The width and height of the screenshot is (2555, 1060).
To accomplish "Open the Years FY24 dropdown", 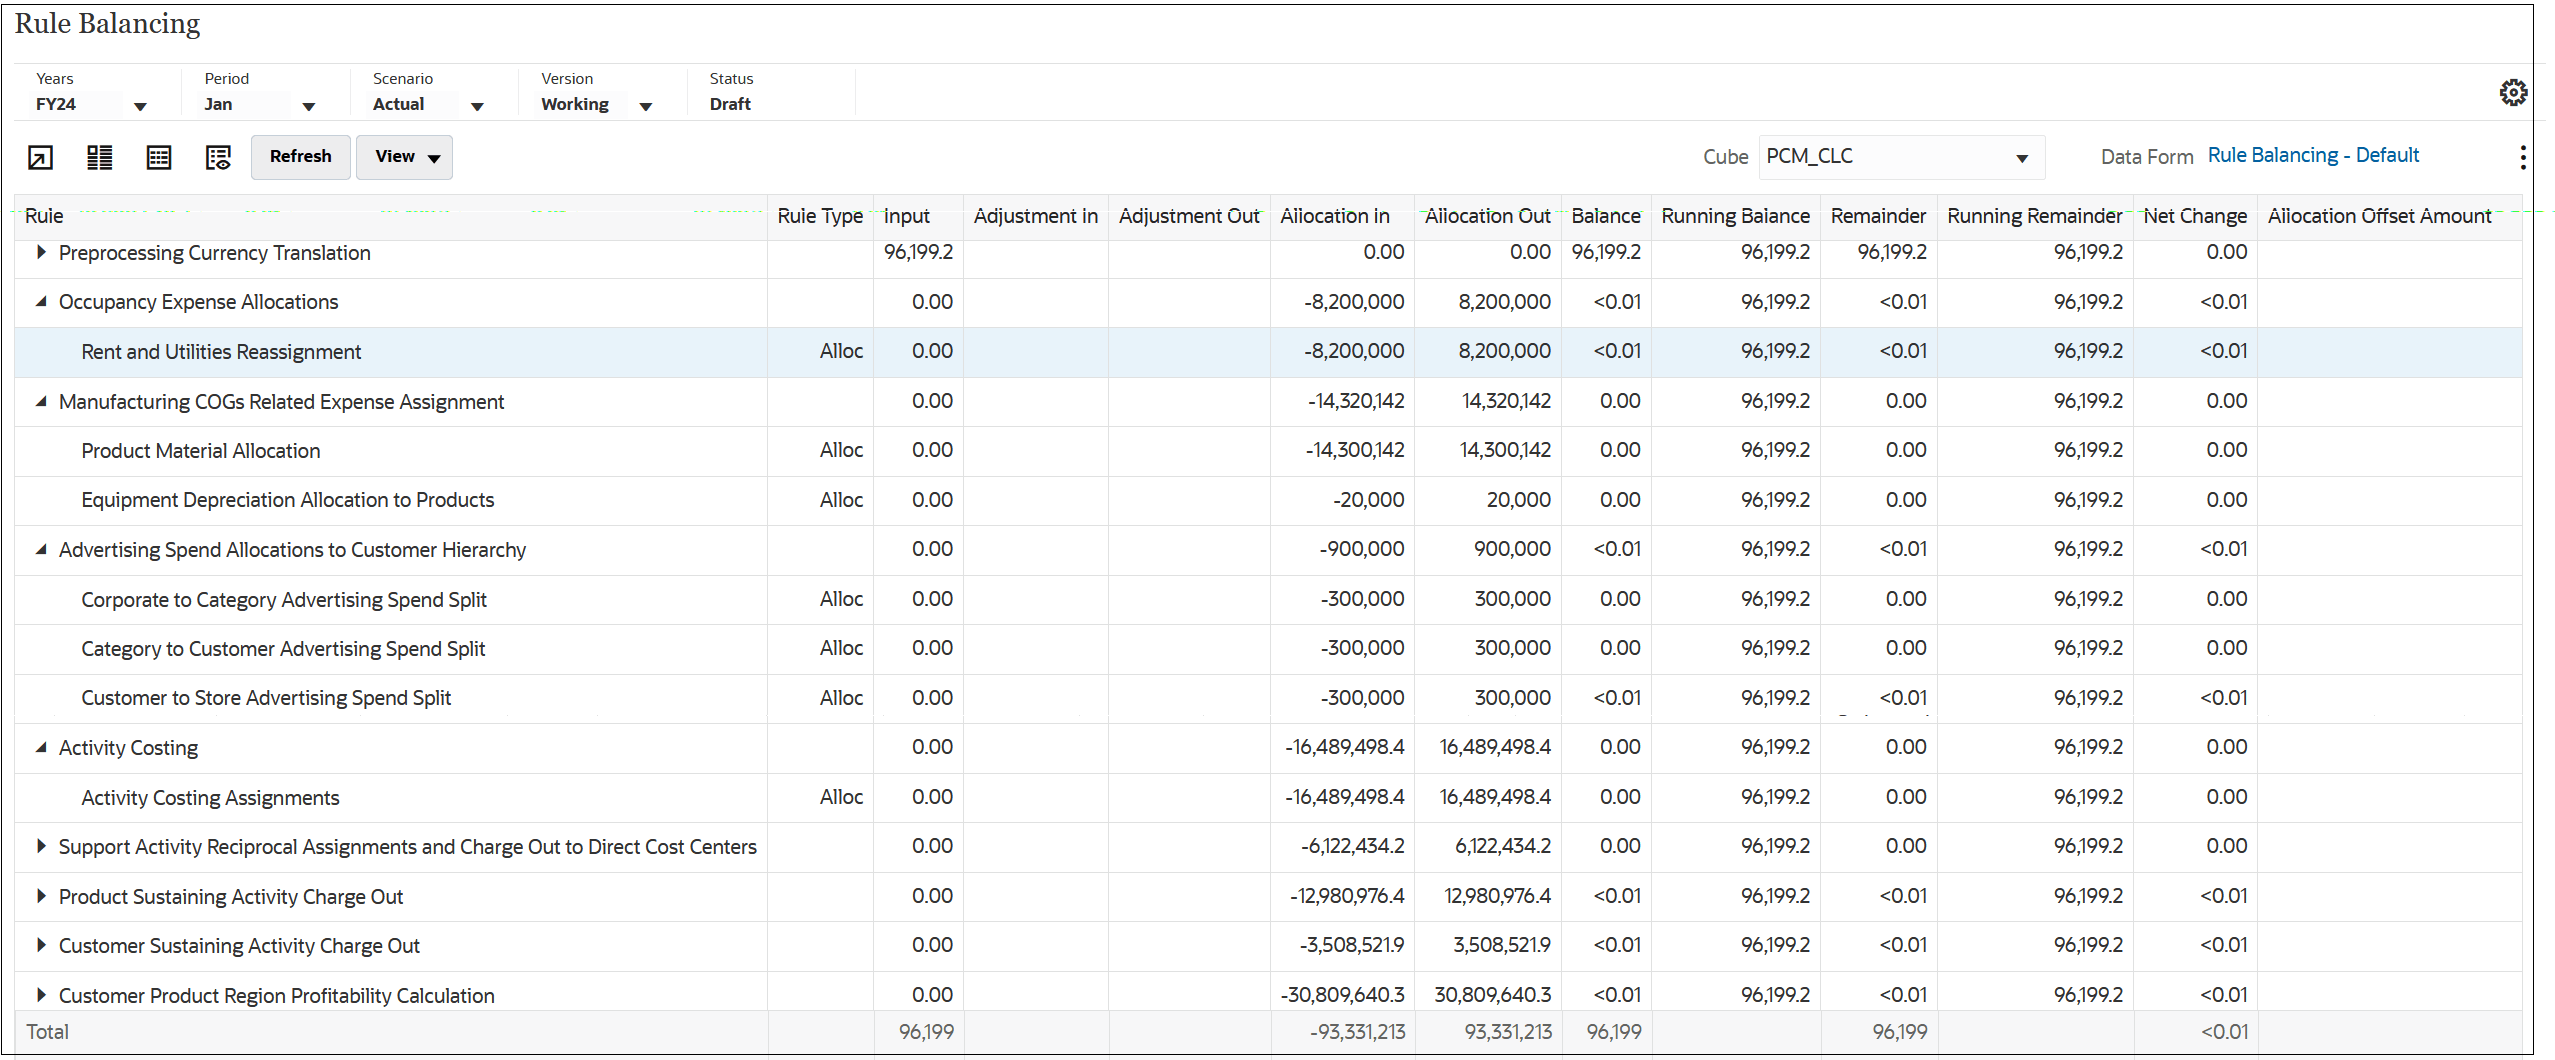I will pos(141,105).
